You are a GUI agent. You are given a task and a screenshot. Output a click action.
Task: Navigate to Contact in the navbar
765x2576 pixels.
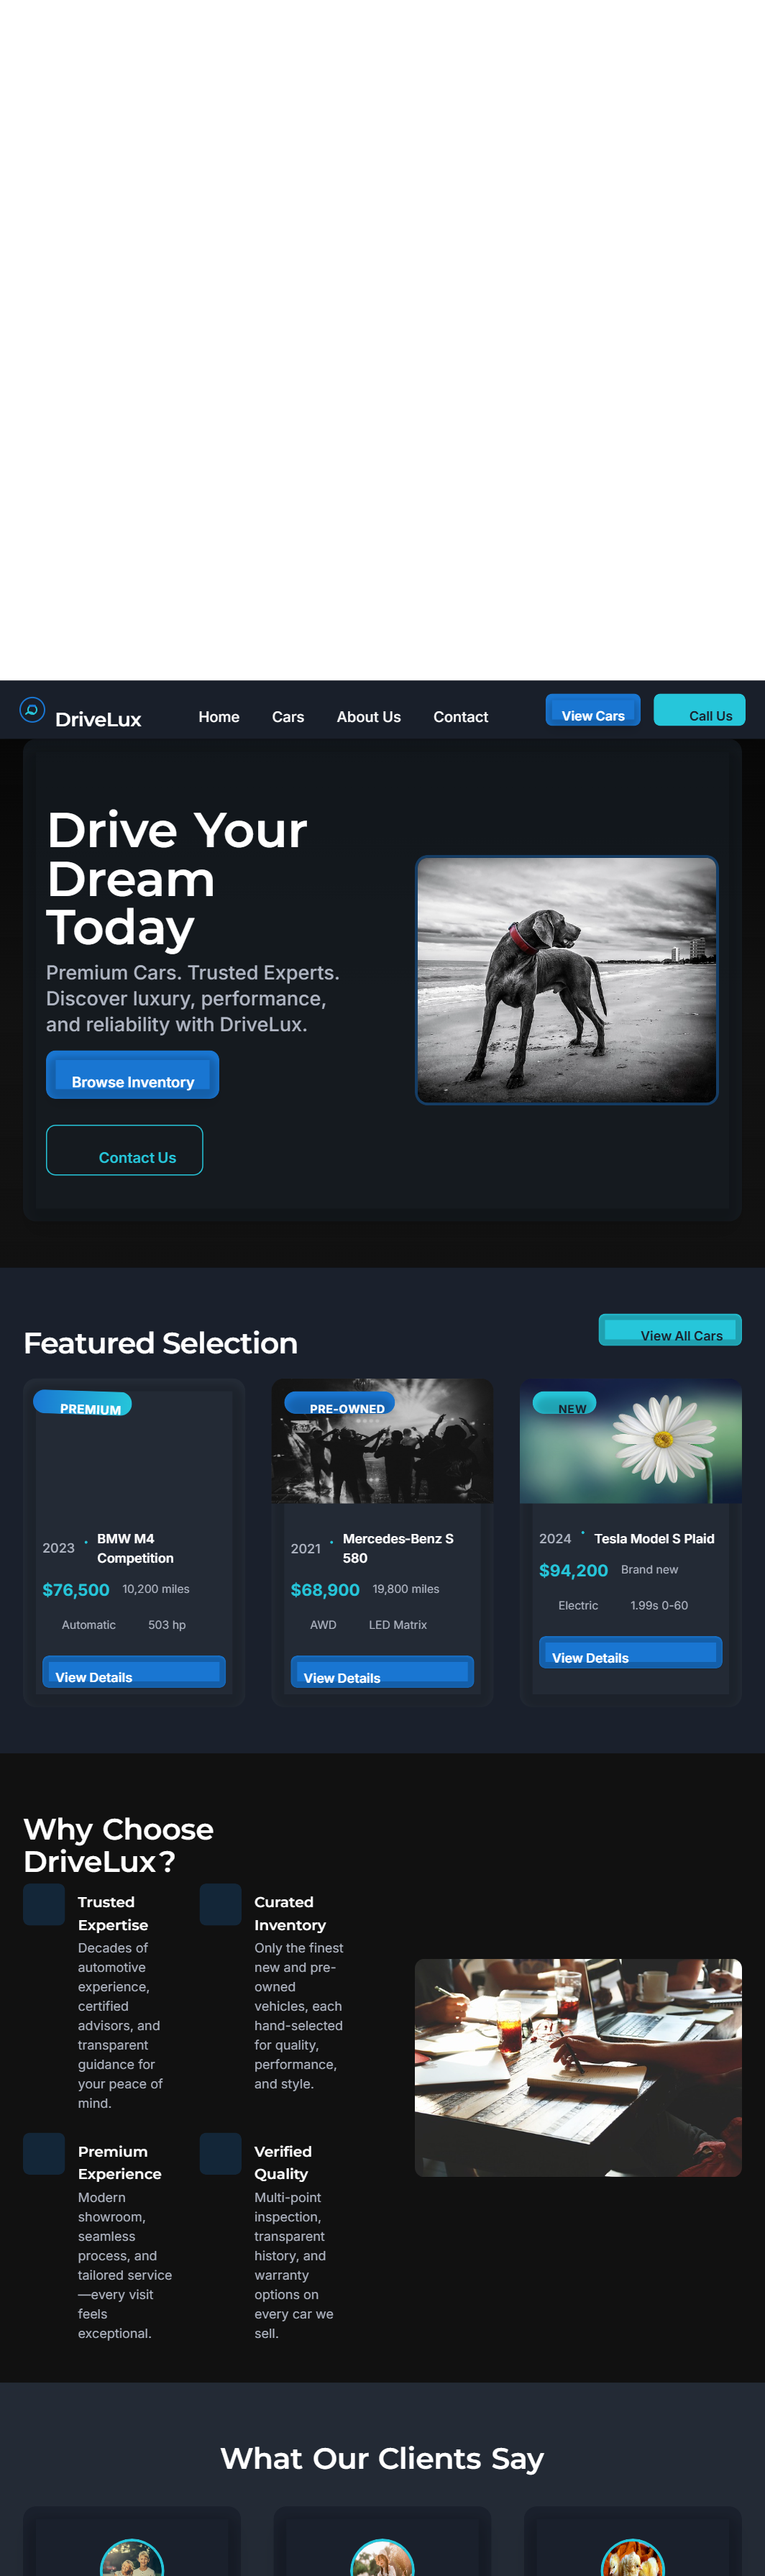point(461,717)
